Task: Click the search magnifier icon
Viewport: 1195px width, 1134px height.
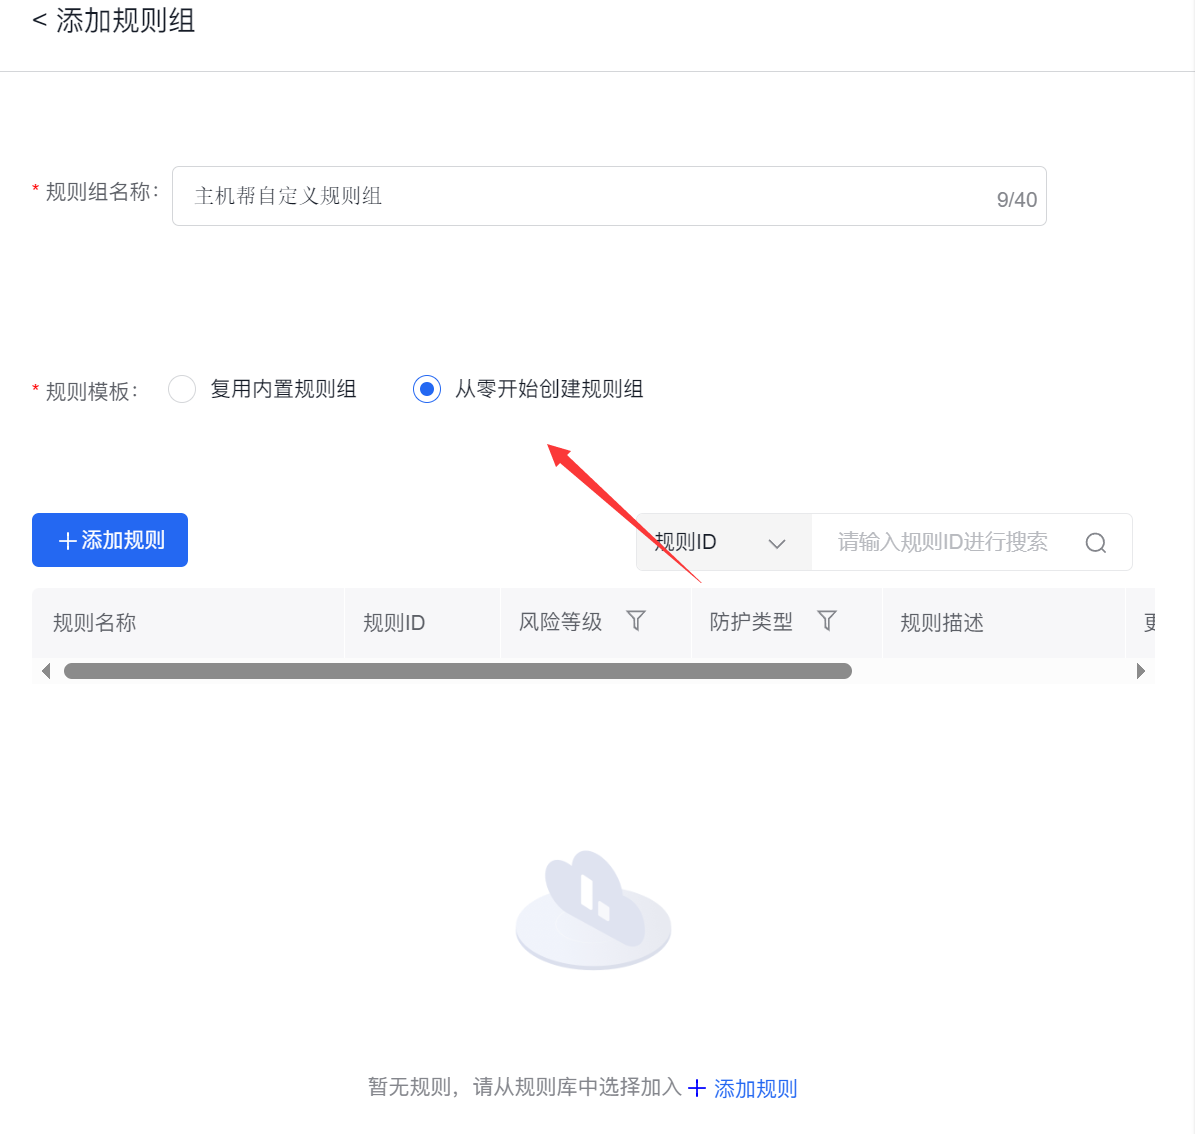Action: point(1095,543)
